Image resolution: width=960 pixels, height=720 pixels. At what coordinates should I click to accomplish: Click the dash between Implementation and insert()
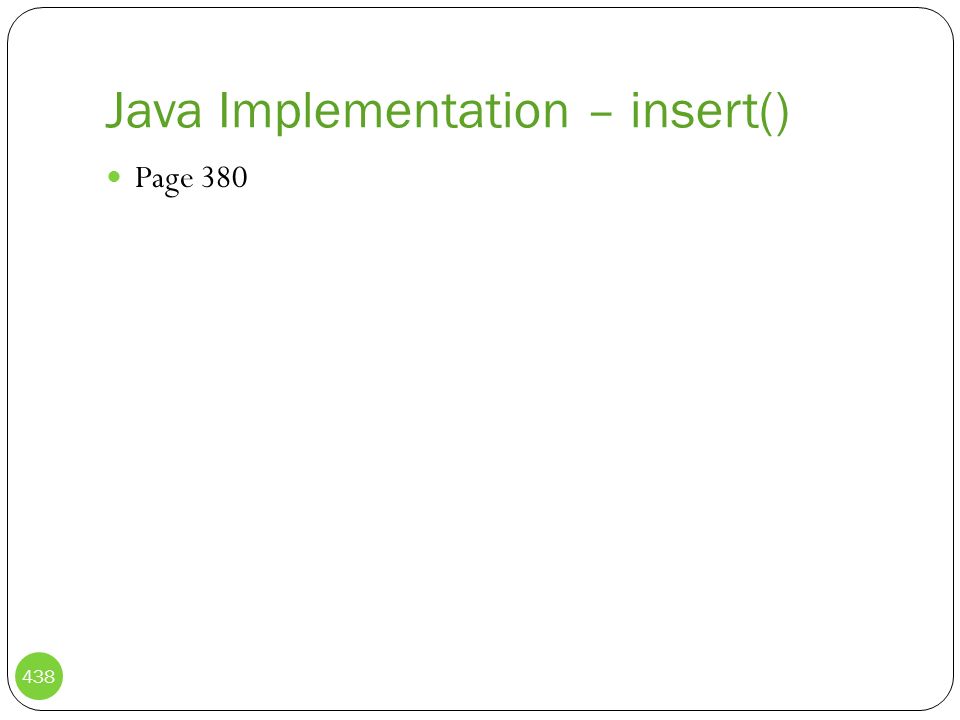[x=600, y=114]
